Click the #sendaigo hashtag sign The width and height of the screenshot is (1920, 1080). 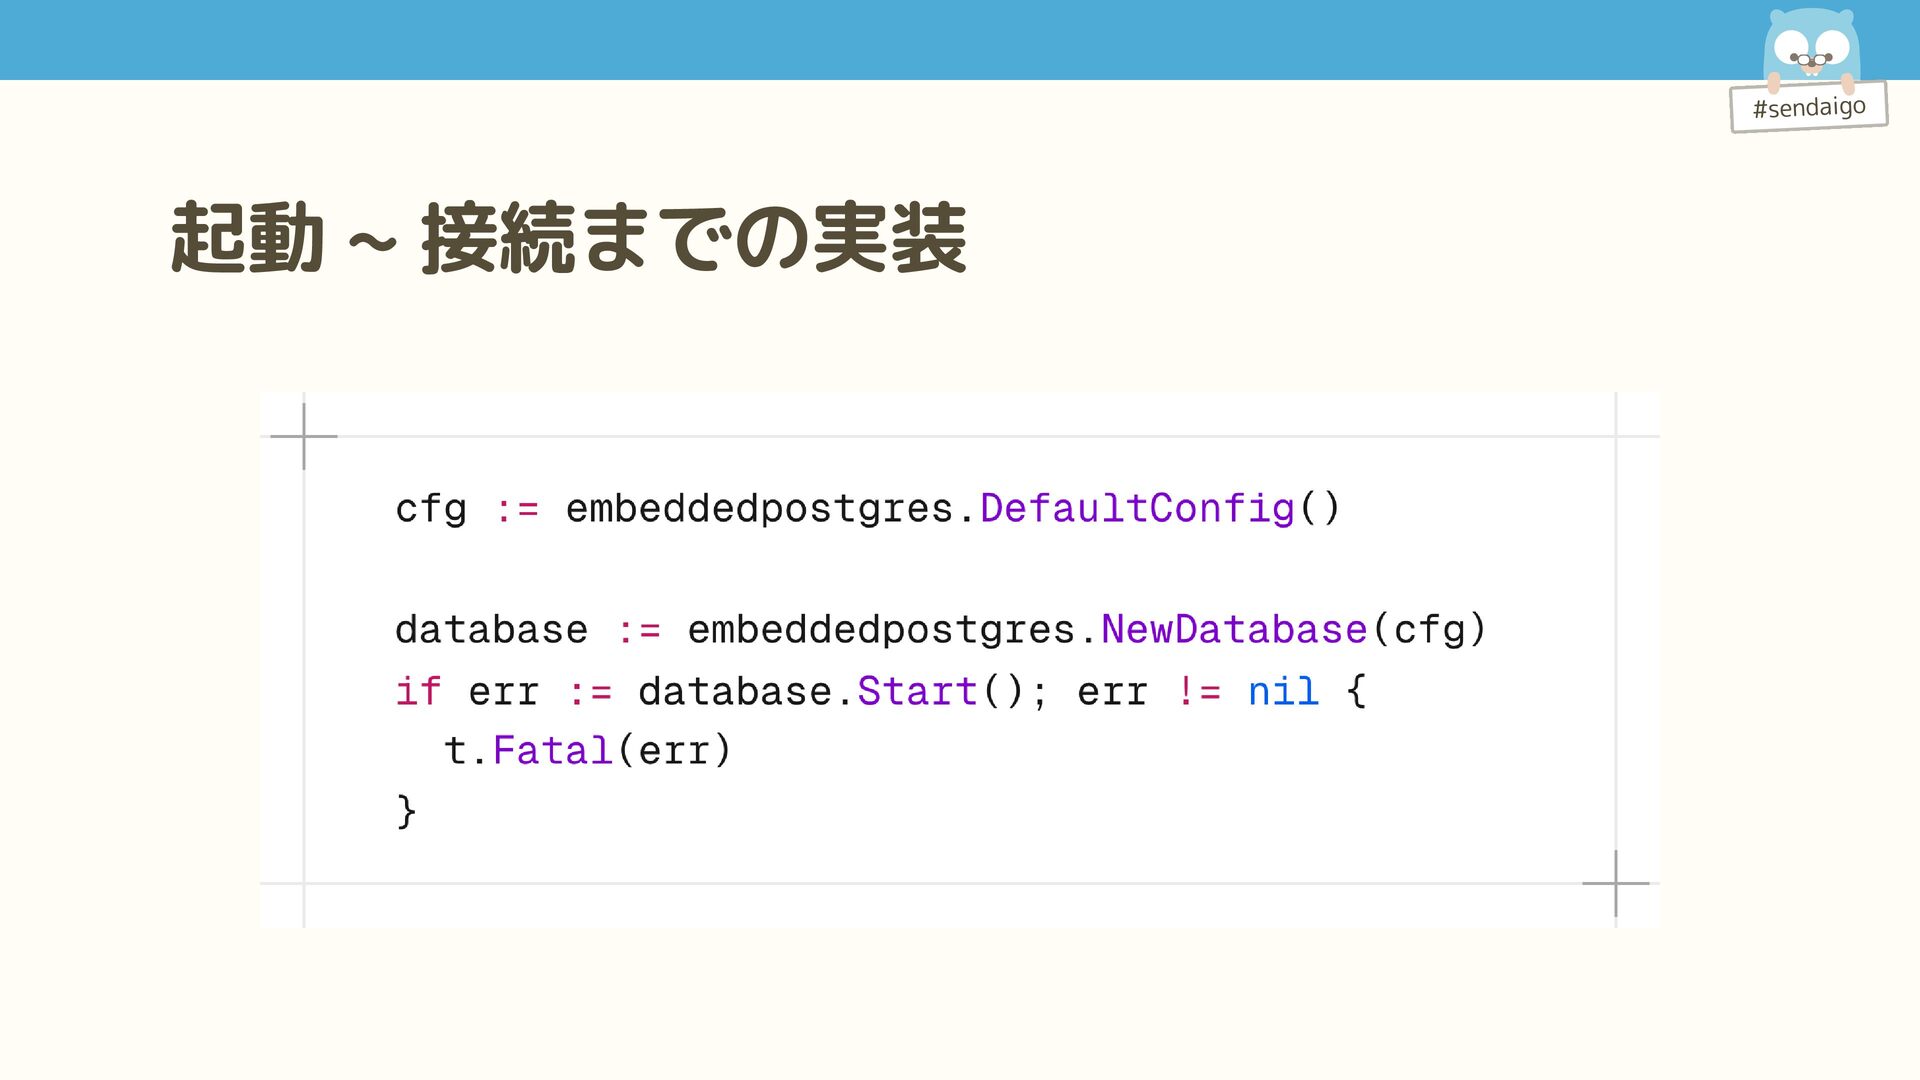point(1809,107)
